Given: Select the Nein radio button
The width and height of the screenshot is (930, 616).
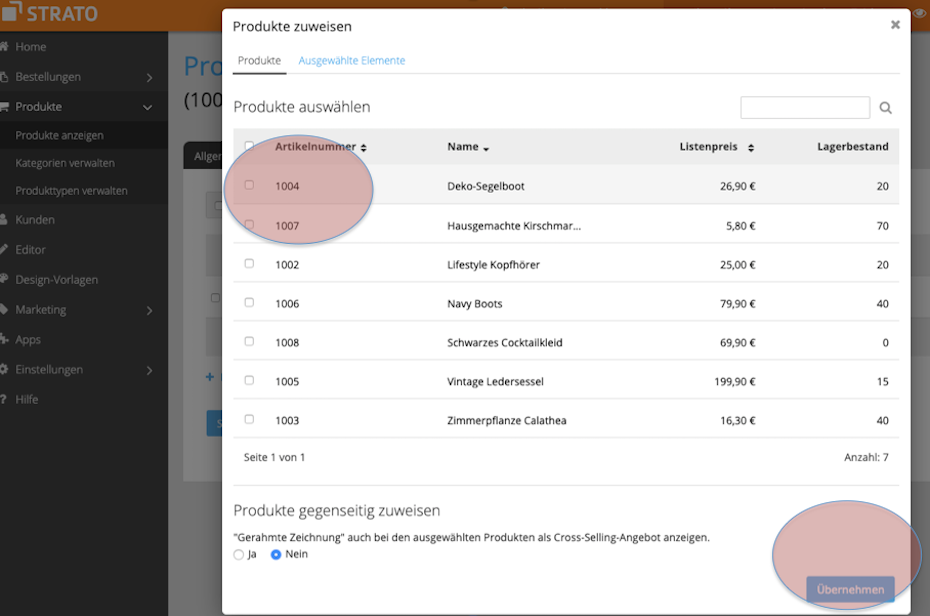Looking at the screenshot, I should point(276,554).
